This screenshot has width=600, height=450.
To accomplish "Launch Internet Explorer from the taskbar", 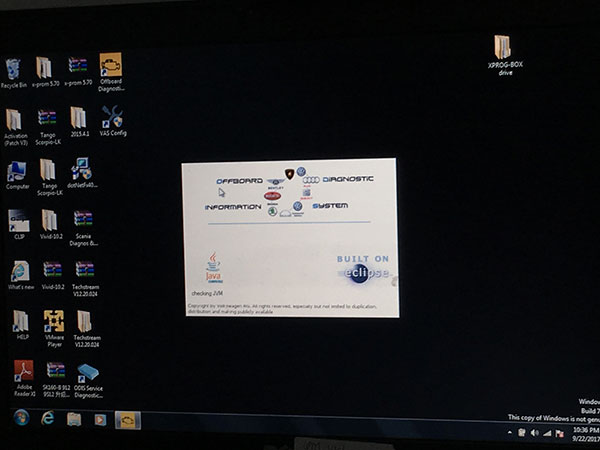I will 47,418.
